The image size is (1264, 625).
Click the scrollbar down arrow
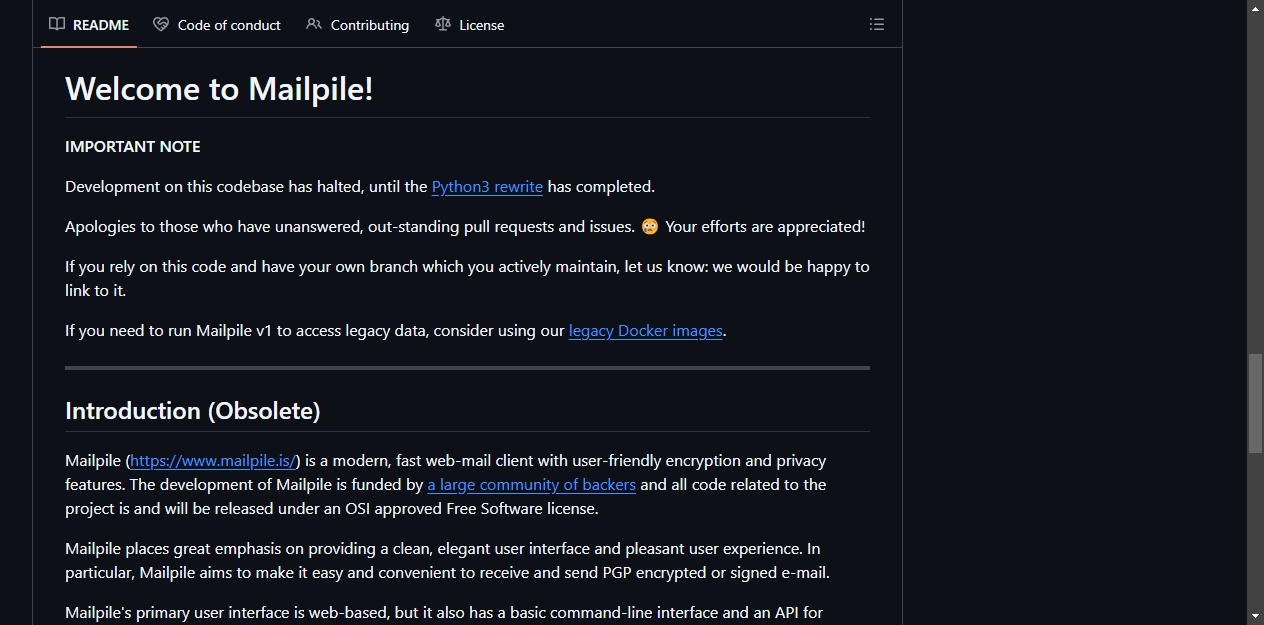(1255, 616)
